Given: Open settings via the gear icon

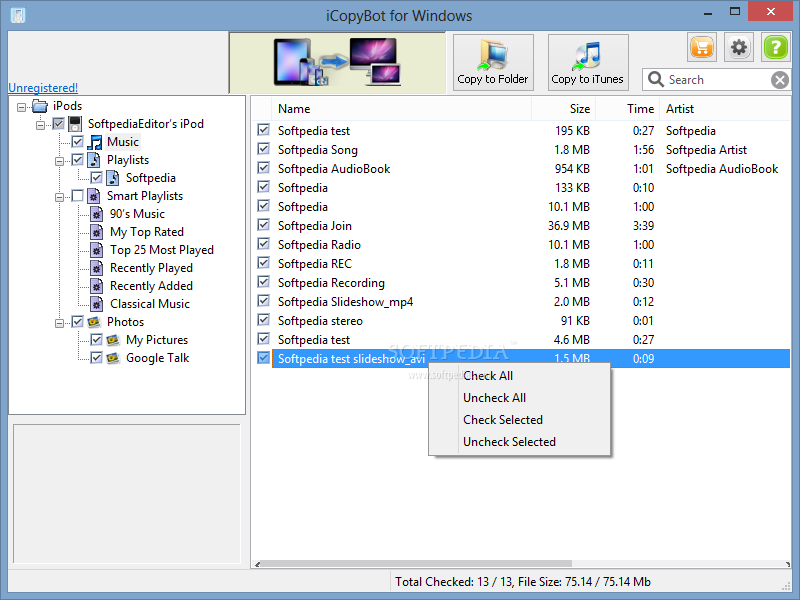Looking at the screenshot, I should pyautogui.click(x=739, y=47).
